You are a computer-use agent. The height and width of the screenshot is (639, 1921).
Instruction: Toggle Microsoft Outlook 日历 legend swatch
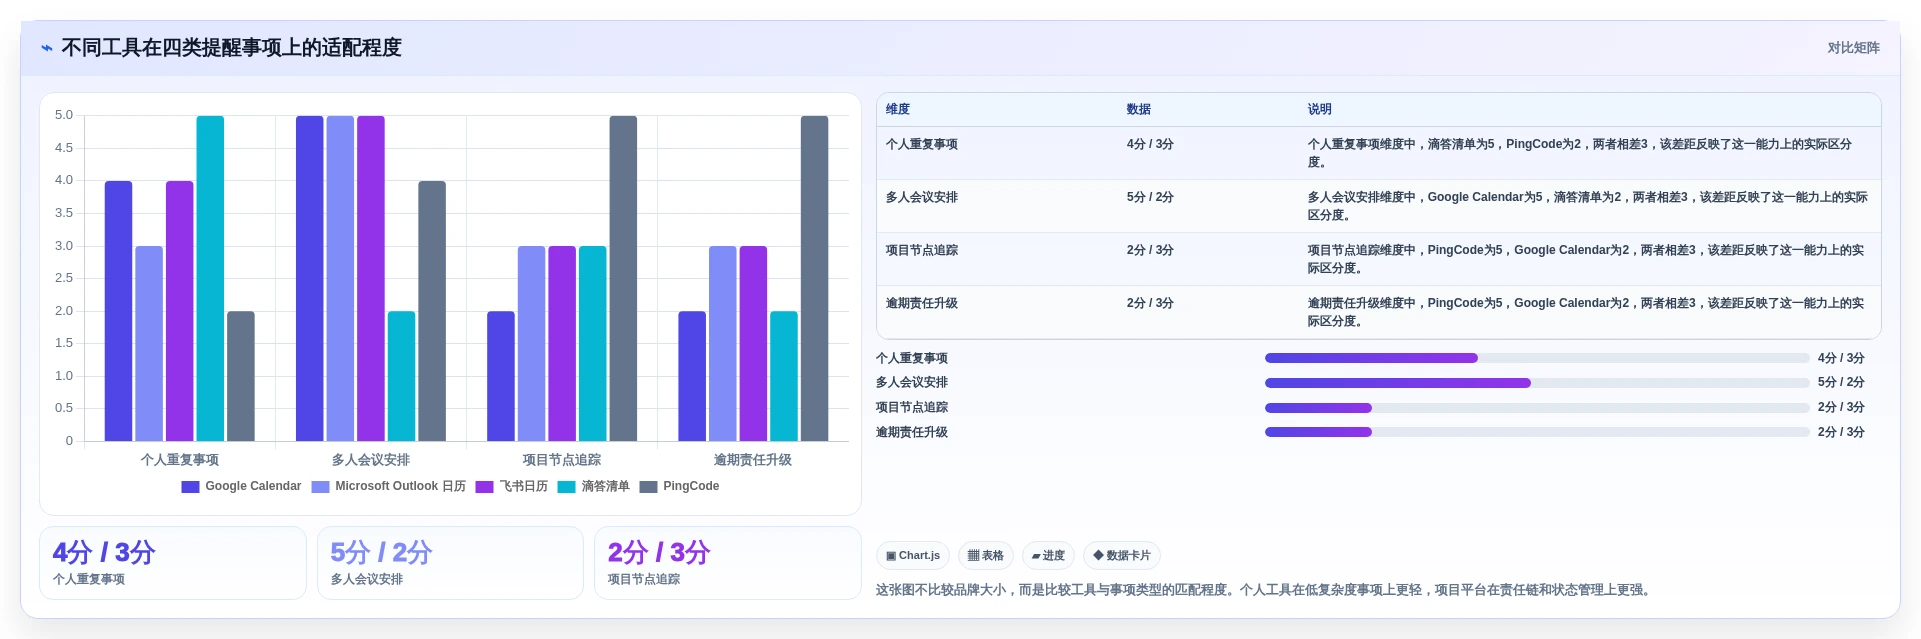[x=320, y=487]
